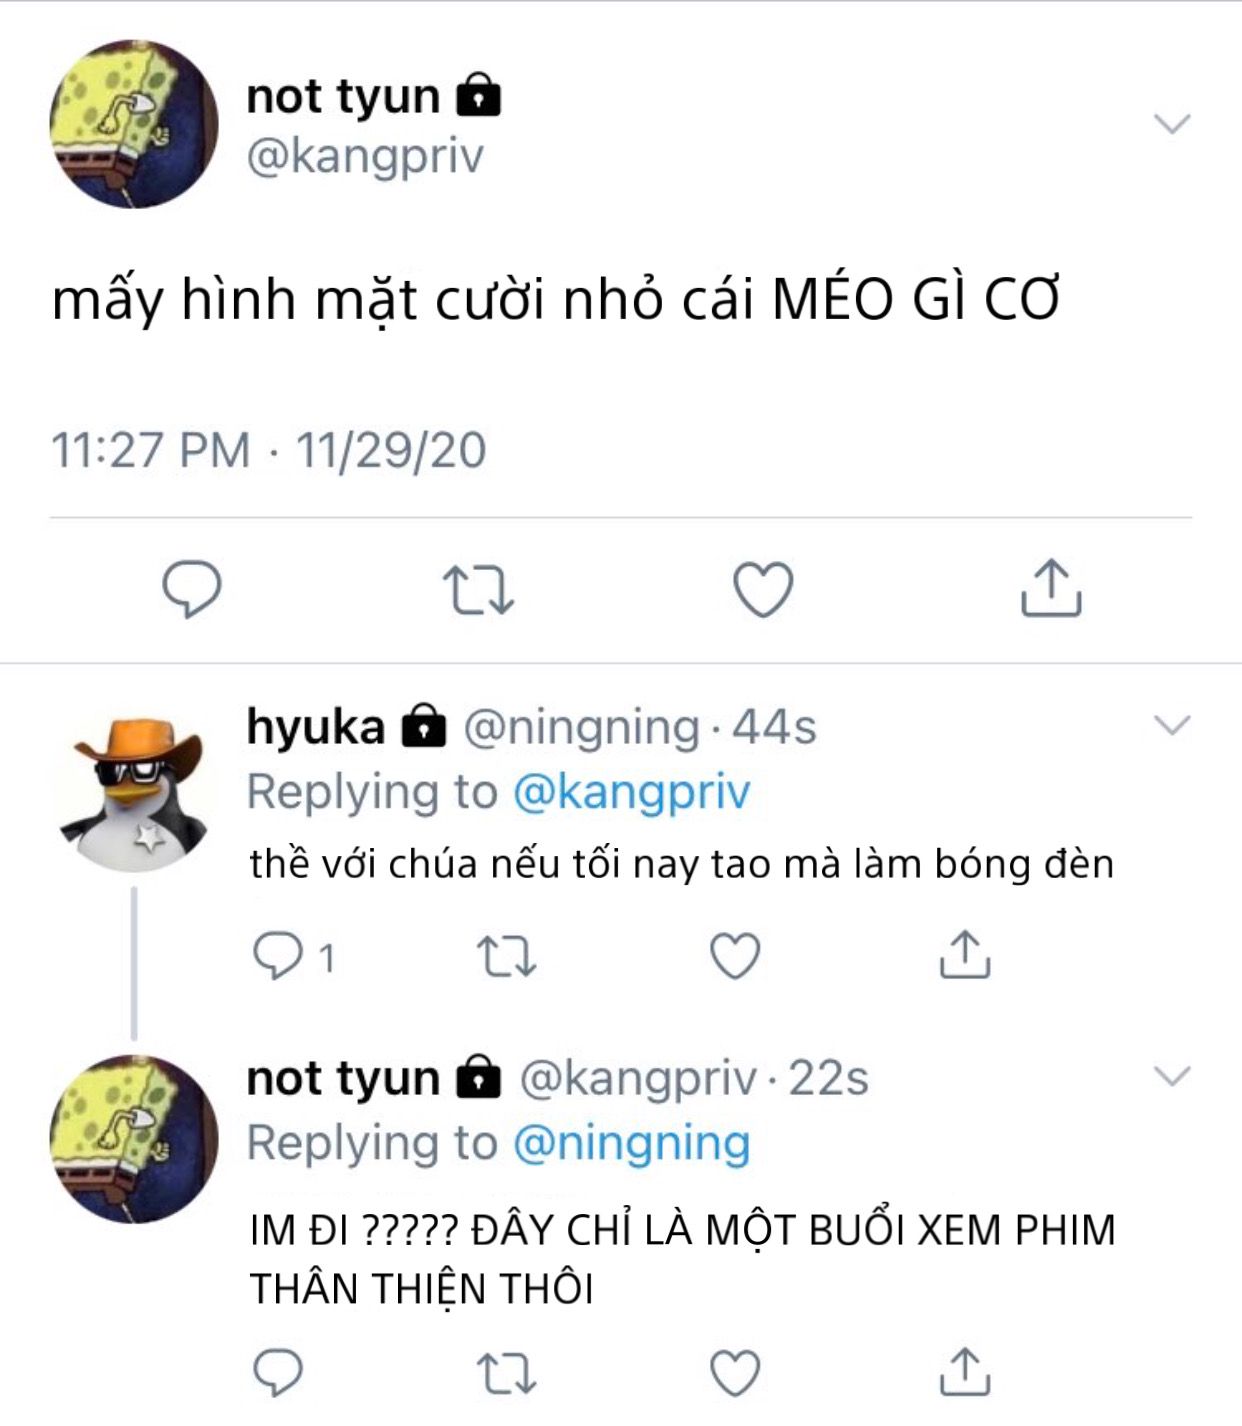1242x1426 pixels.
Task: Like hyuka's reply tweet
Action: click(735, 956)
